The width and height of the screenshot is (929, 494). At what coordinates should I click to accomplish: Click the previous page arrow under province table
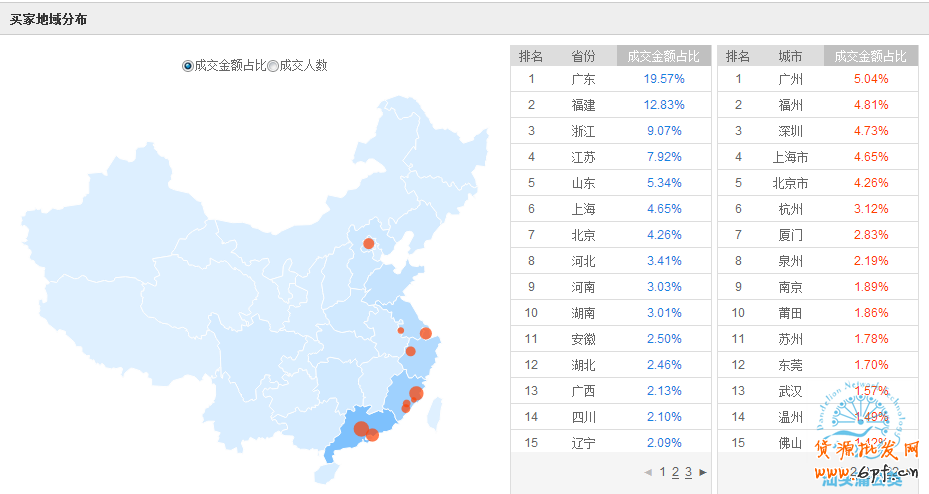pos(648,472)
